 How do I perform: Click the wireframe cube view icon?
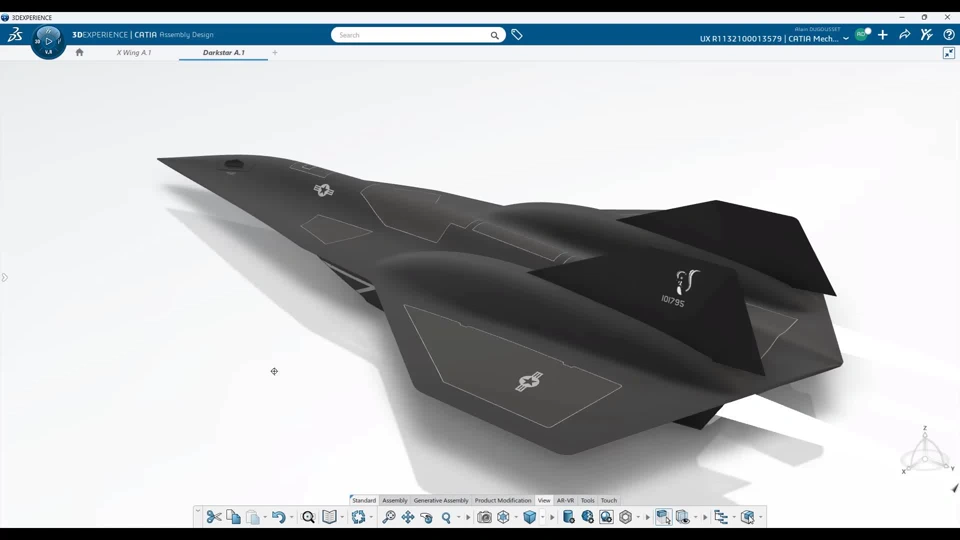click(503, 517)
